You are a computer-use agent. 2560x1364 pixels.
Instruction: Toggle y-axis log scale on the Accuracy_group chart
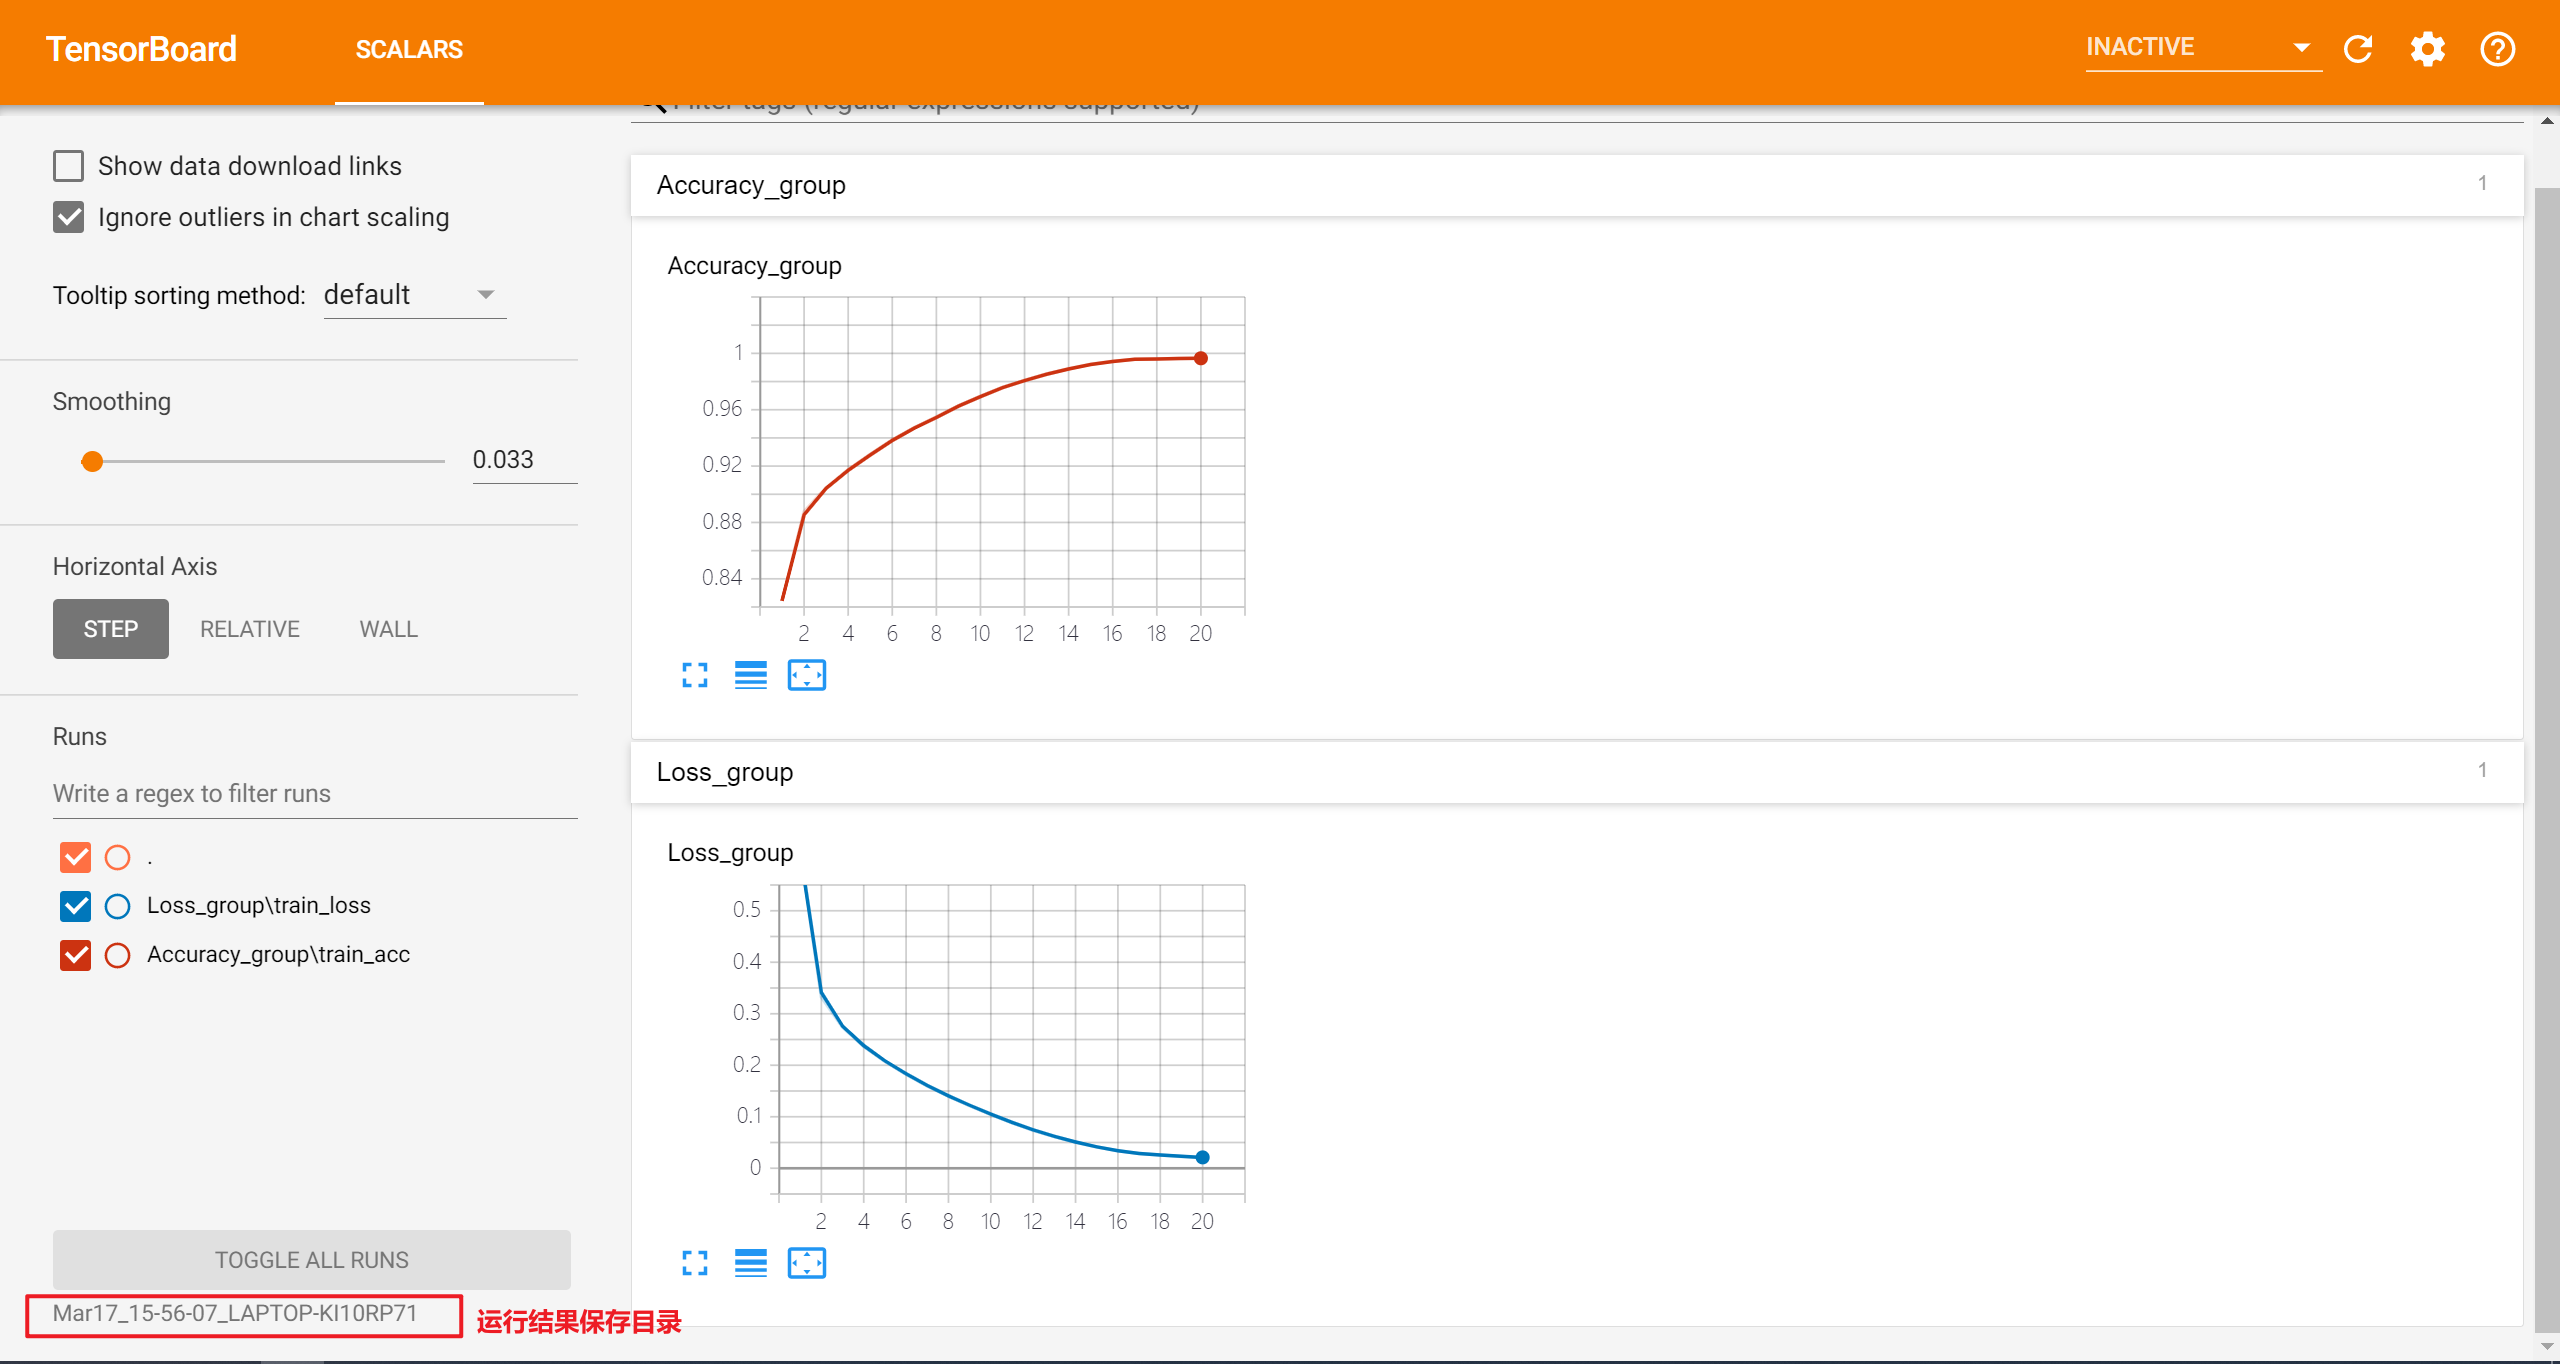point(751,676)
